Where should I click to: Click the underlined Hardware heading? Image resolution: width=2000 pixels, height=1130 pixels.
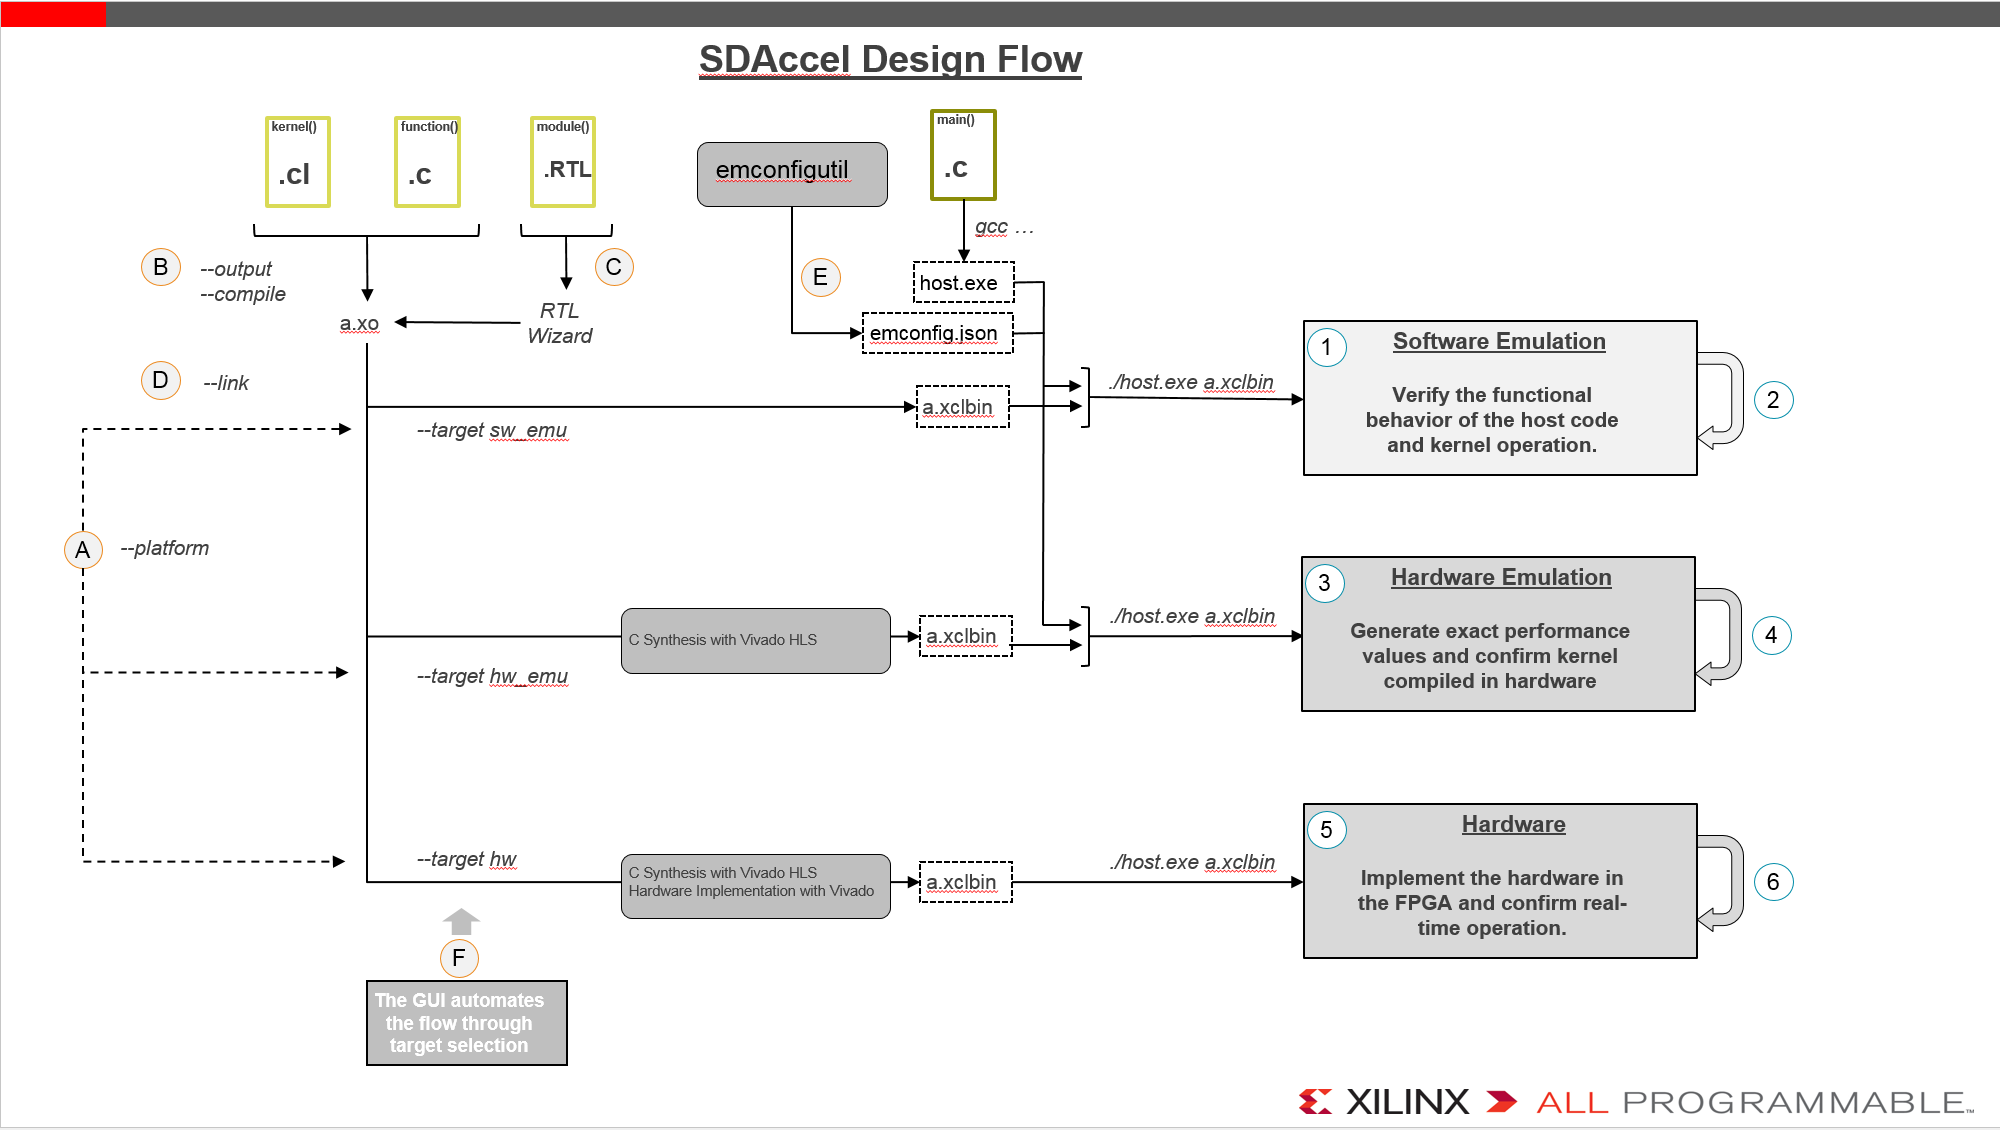pyautogui.click(x=1514, y=825)
